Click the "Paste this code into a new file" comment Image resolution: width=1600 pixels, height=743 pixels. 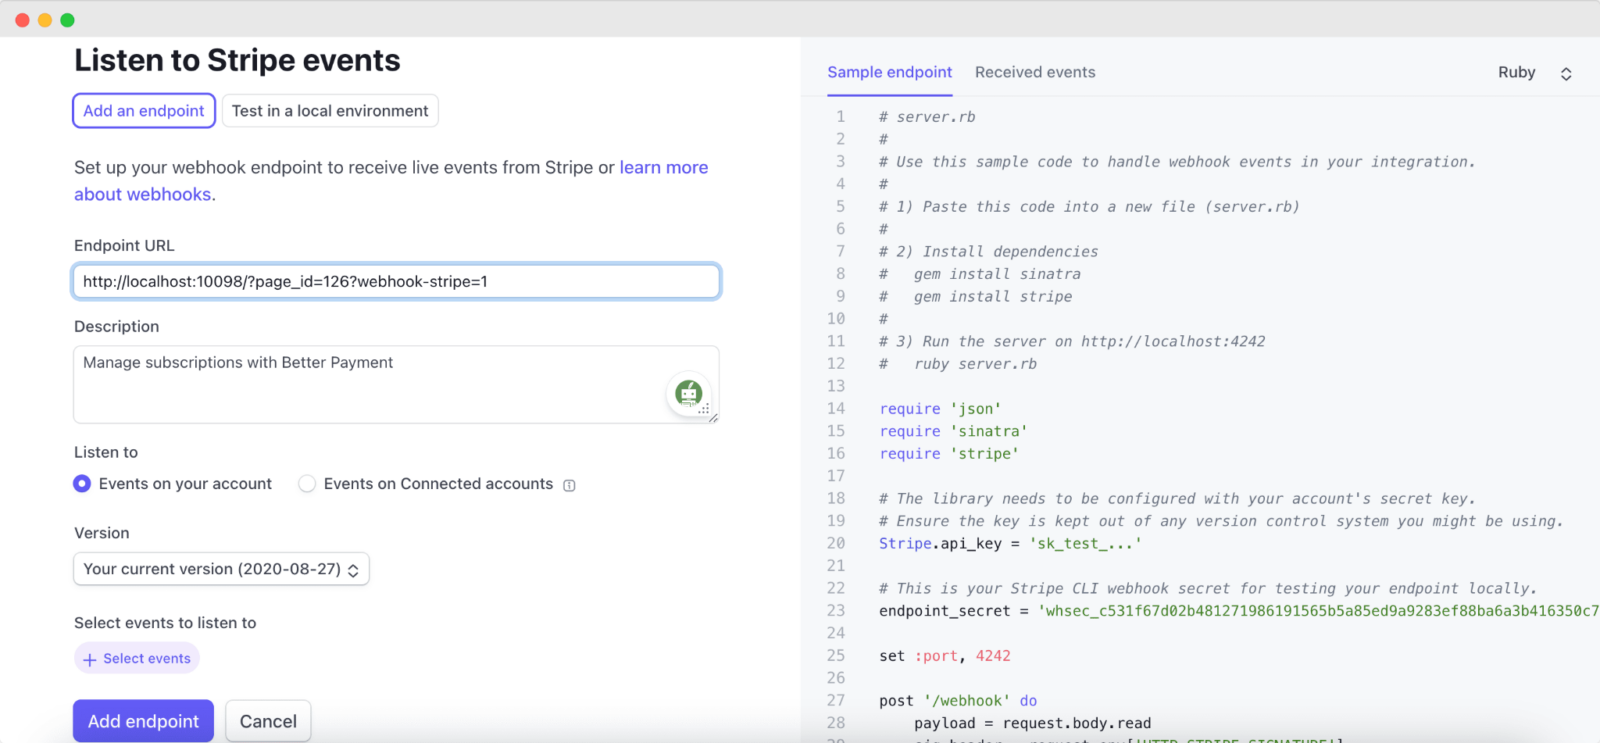1089,207
